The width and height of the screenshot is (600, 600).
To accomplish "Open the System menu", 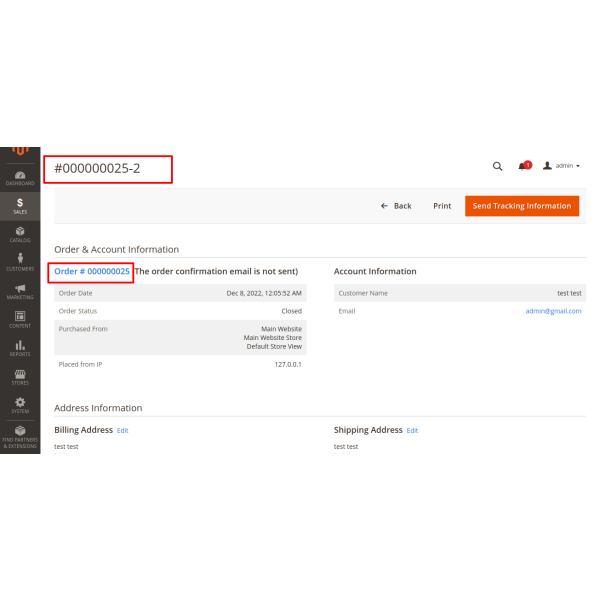I will 20,405.
